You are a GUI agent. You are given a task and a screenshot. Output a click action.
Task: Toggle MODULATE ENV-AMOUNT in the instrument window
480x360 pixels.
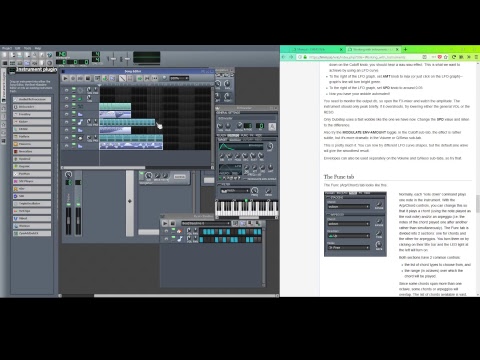coord(260,179)
